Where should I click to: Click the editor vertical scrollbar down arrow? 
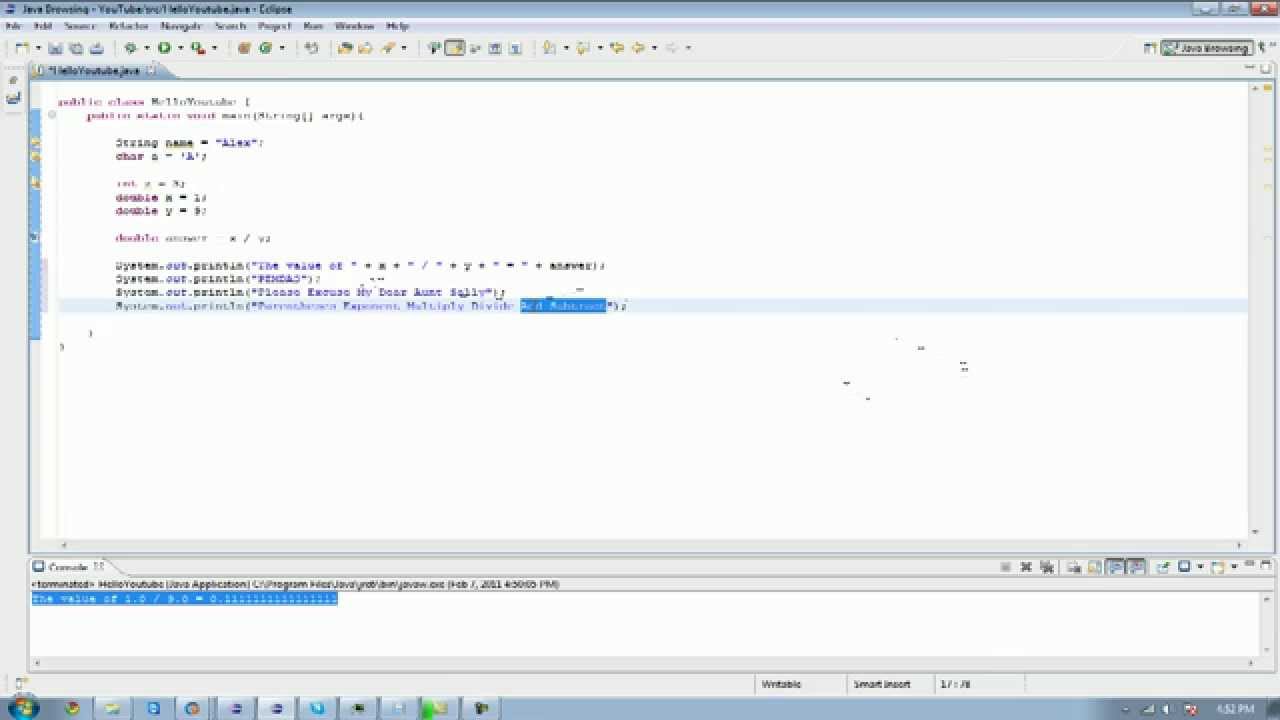click(x=1254, y=533)
